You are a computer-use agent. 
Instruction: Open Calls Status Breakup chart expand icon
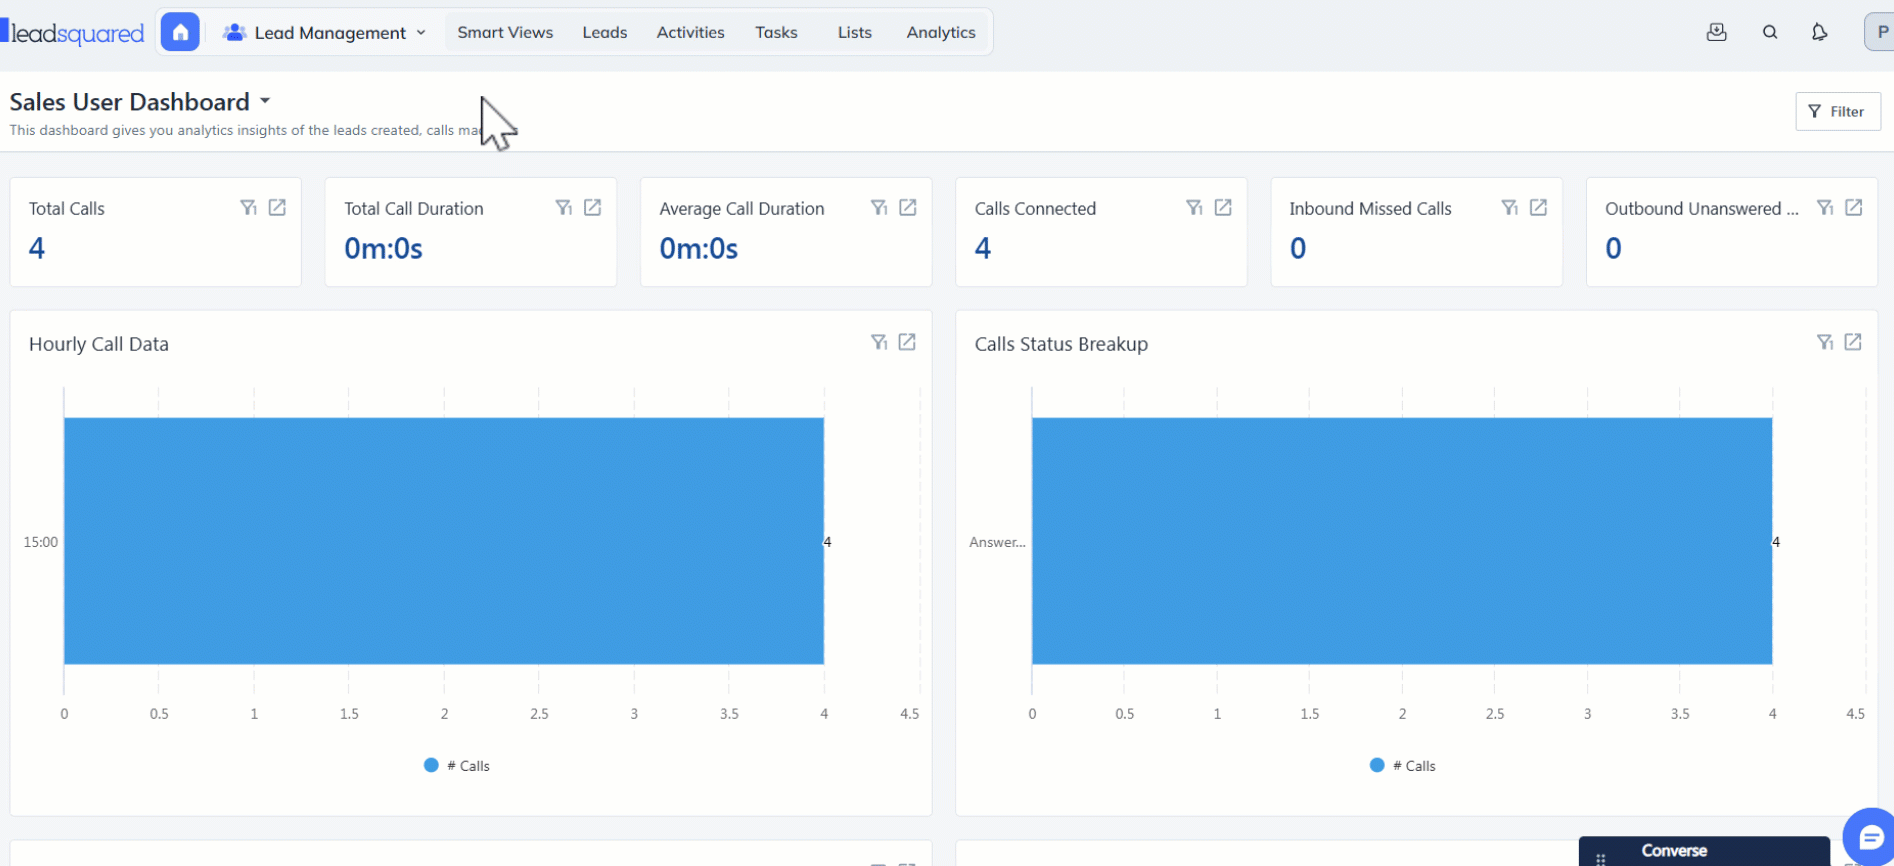pos(1852,342)
